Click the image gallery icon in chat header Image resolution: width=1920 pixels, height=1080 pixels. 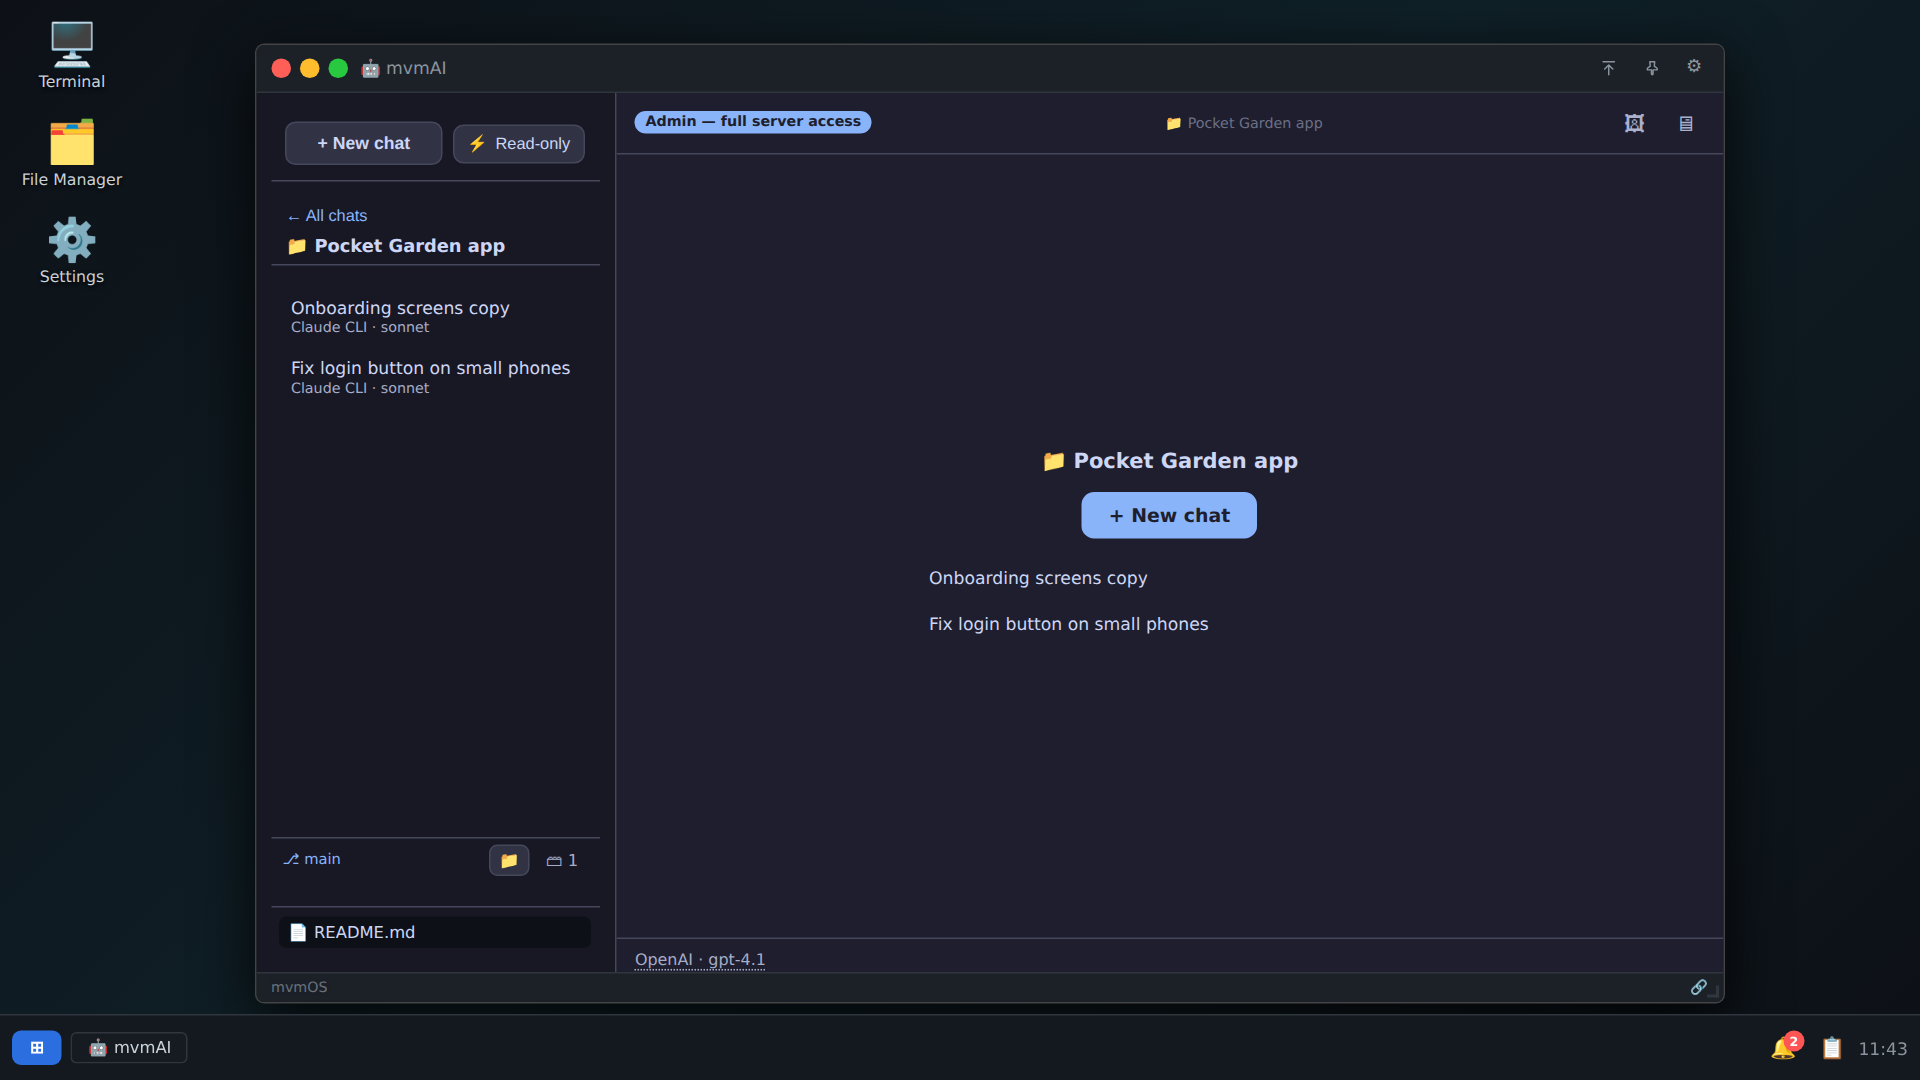[1634, 123]
